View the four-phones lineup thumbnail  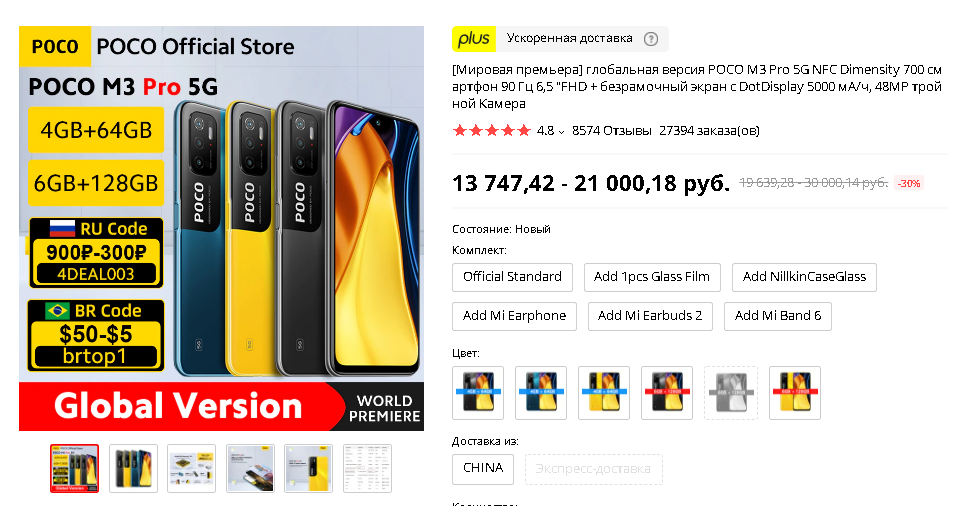tap(133, 469)
